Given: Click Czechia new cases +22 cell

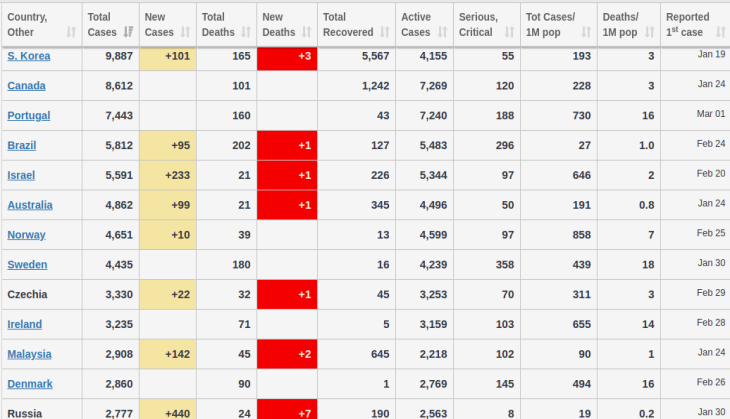Looking at the screenshot, I should (168, 294).
